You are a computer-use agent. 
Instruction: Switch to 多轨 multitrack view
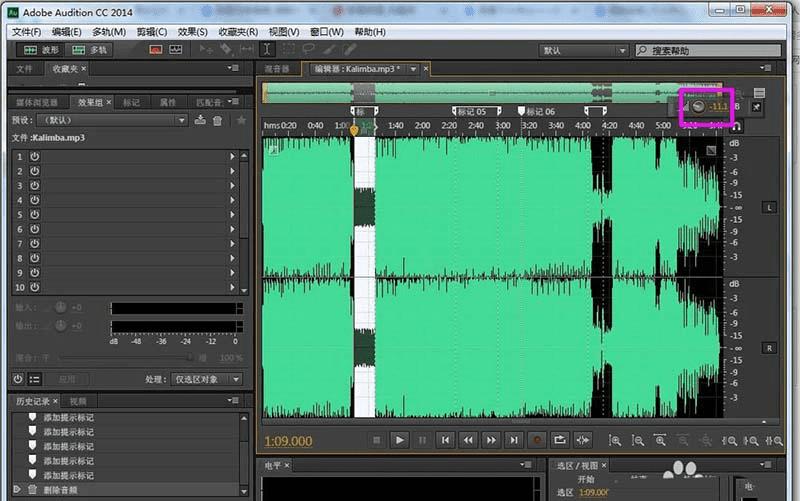pos(91,49)
